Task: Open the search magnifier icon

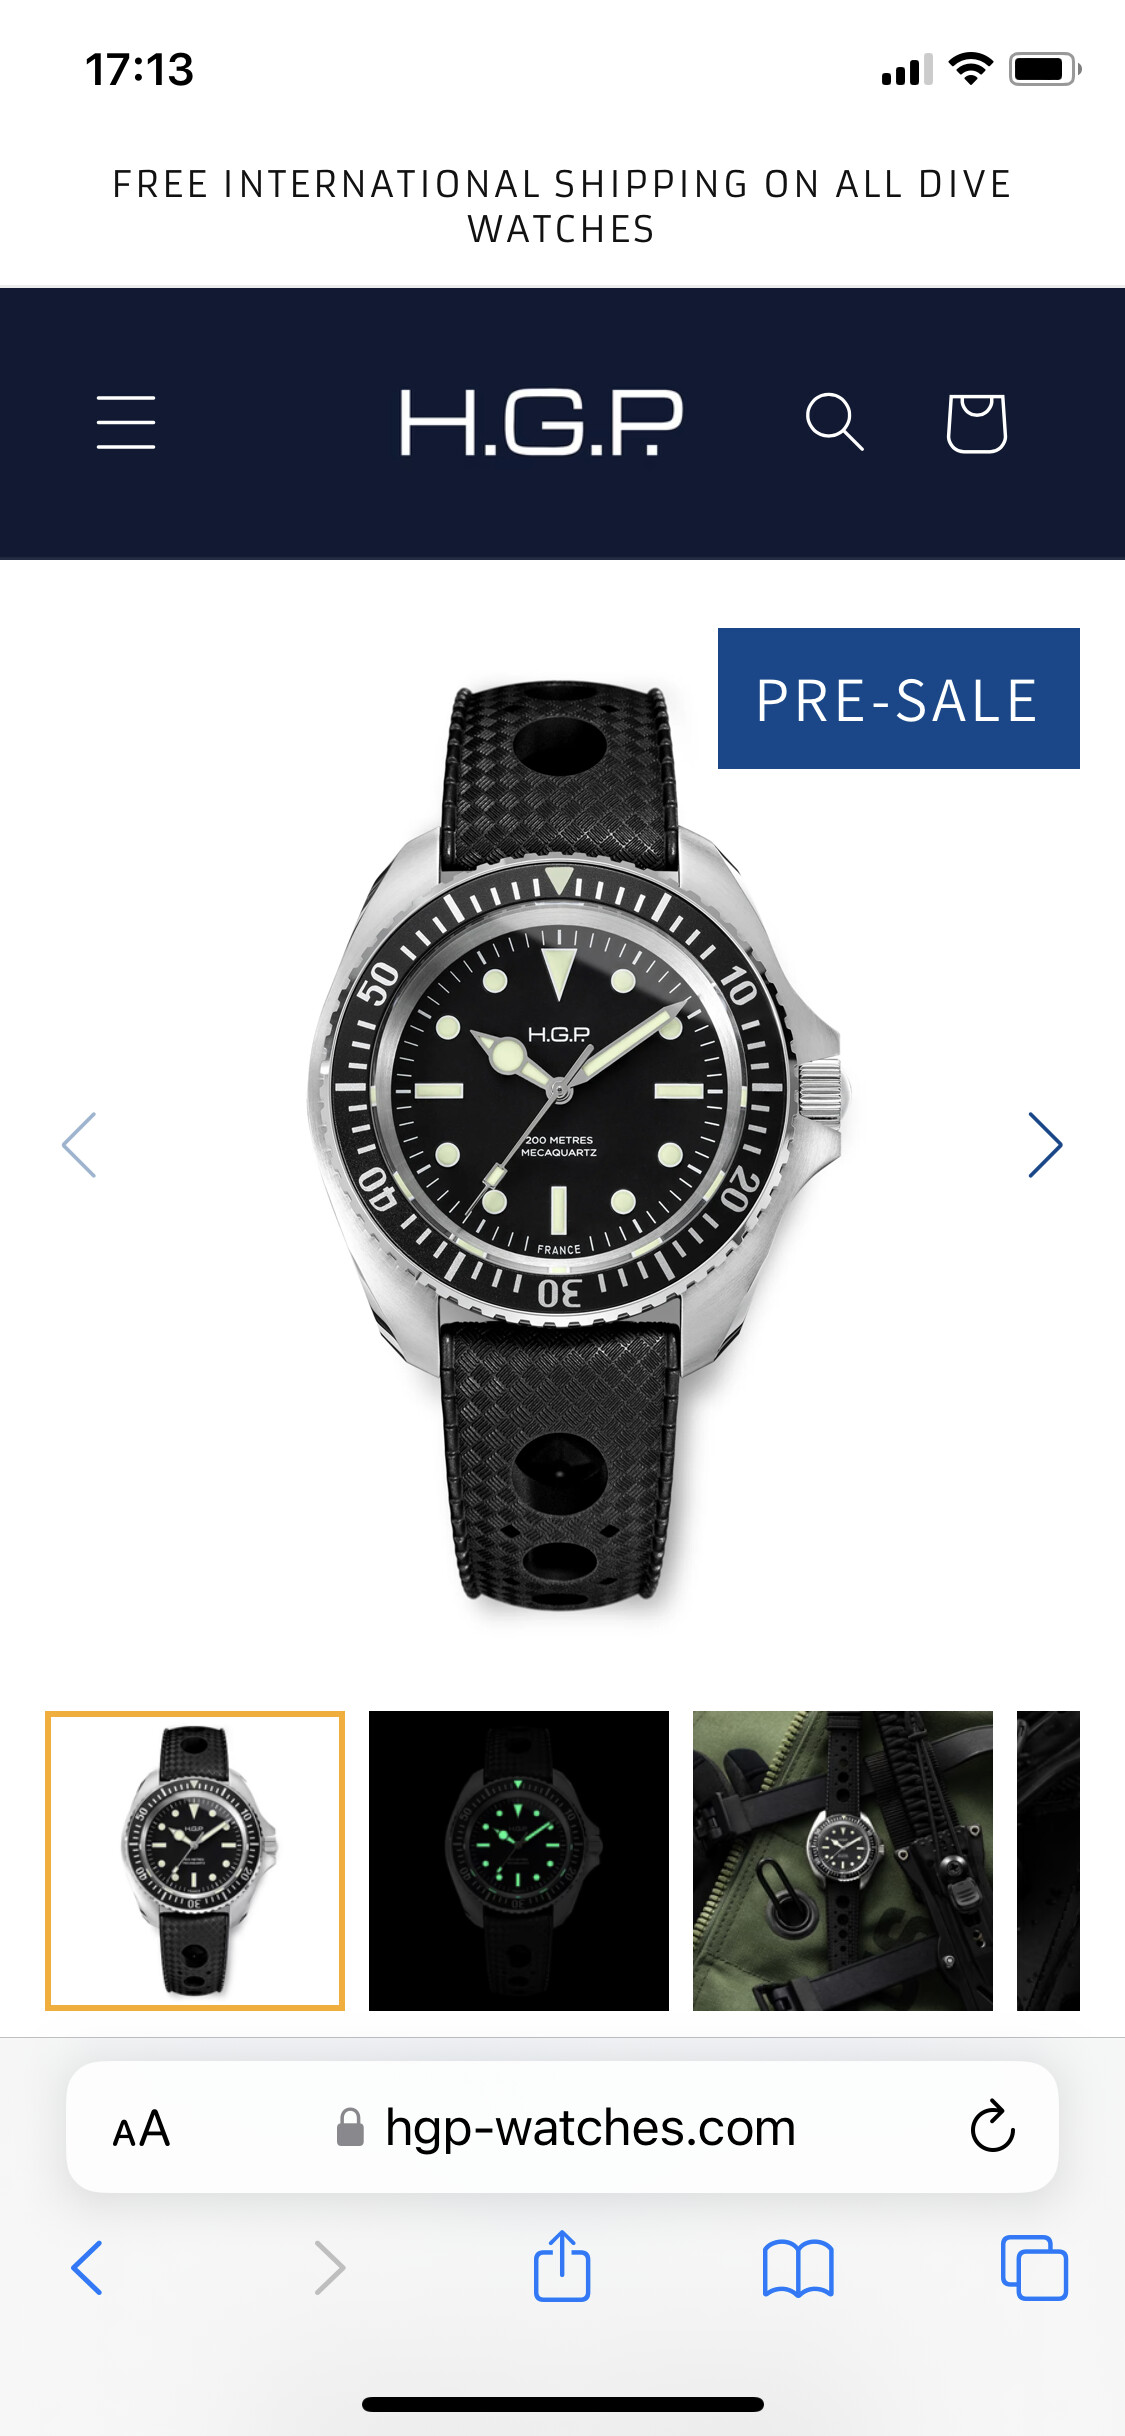Action: 834,422
